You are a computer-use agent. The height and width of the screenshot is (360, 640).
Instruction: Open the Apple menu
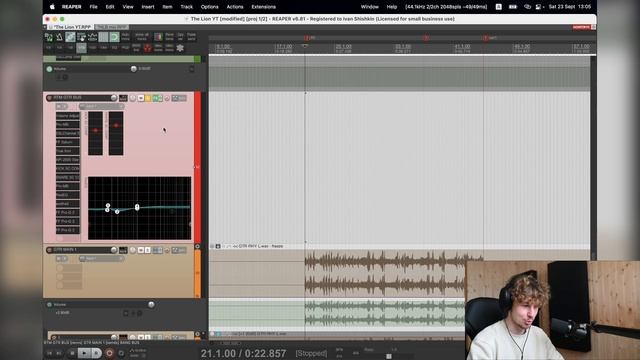pyautogui.click(x=52, y=7)
